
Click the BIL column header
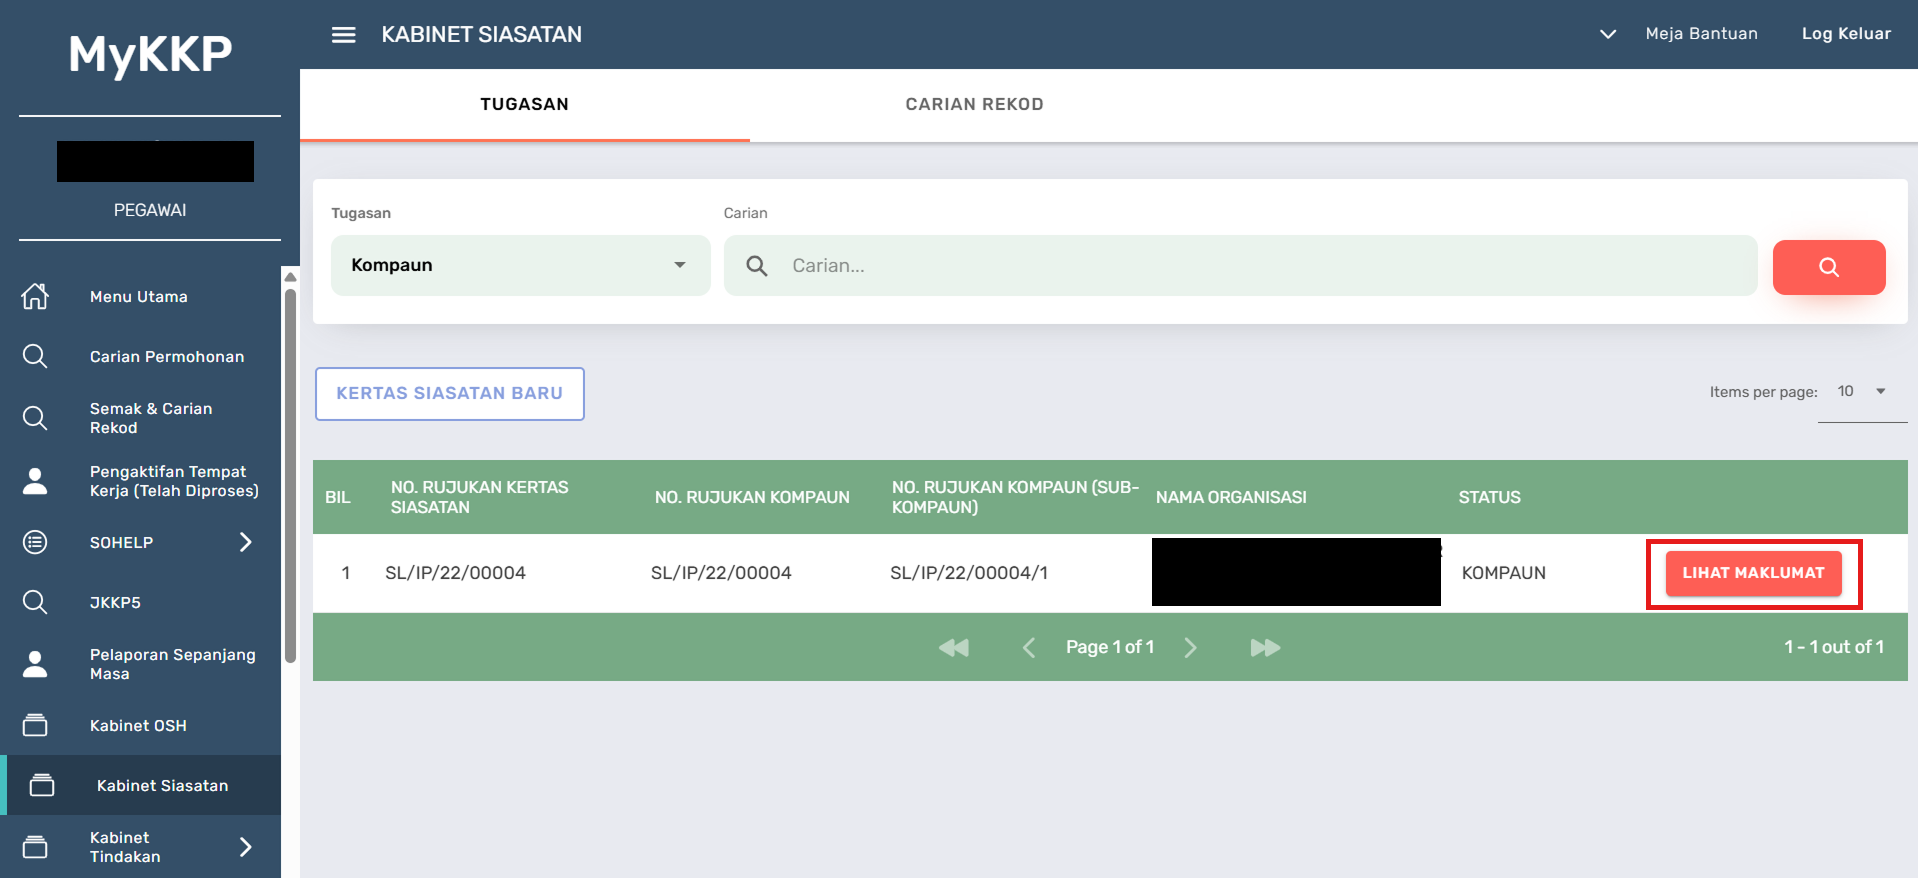(x=338, y=498)
